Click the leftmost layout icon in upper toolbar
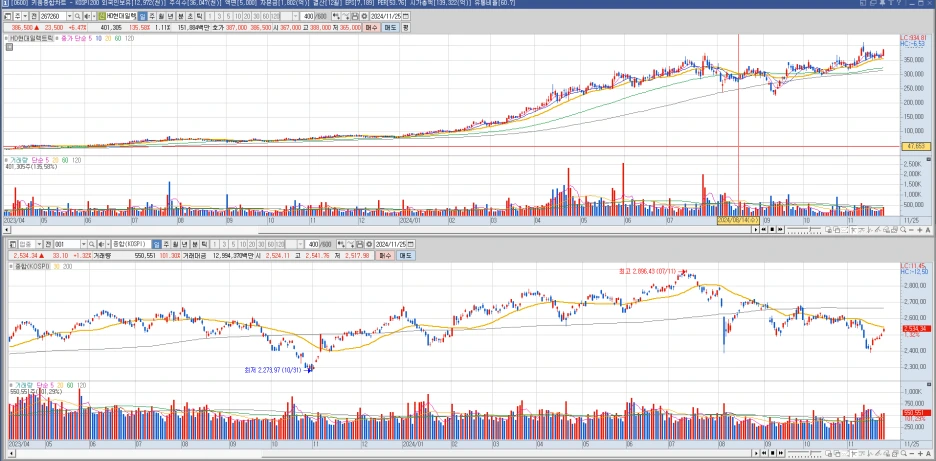The height and width of the screenshot is (461, 936). coord(7,16)
